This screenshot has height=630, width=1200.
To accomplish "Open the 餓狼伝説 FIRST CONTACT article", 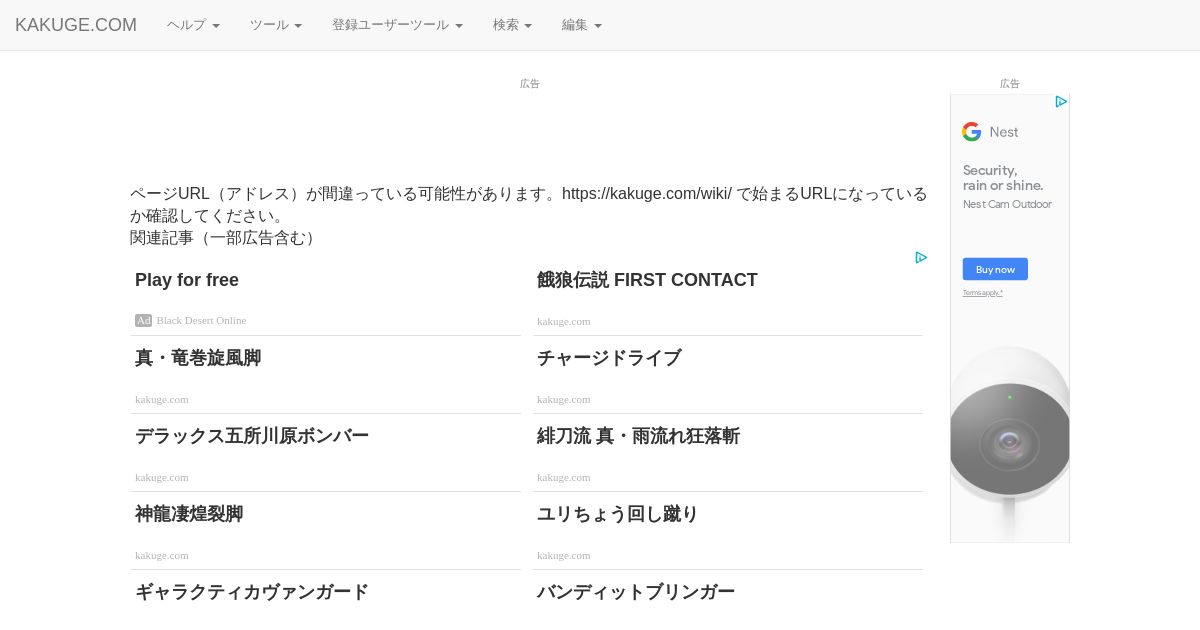I will tap(647, 280).
